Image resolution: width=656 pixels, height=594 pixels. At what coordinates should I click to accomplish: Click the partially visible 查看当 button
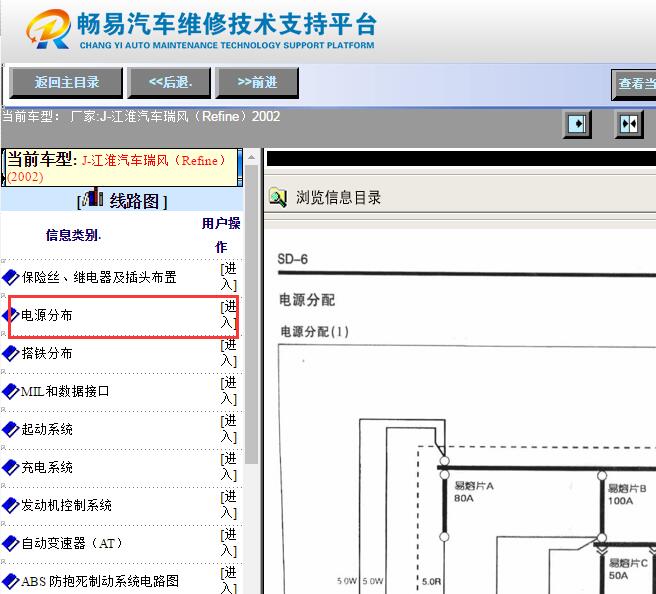(x=634, y=84)
